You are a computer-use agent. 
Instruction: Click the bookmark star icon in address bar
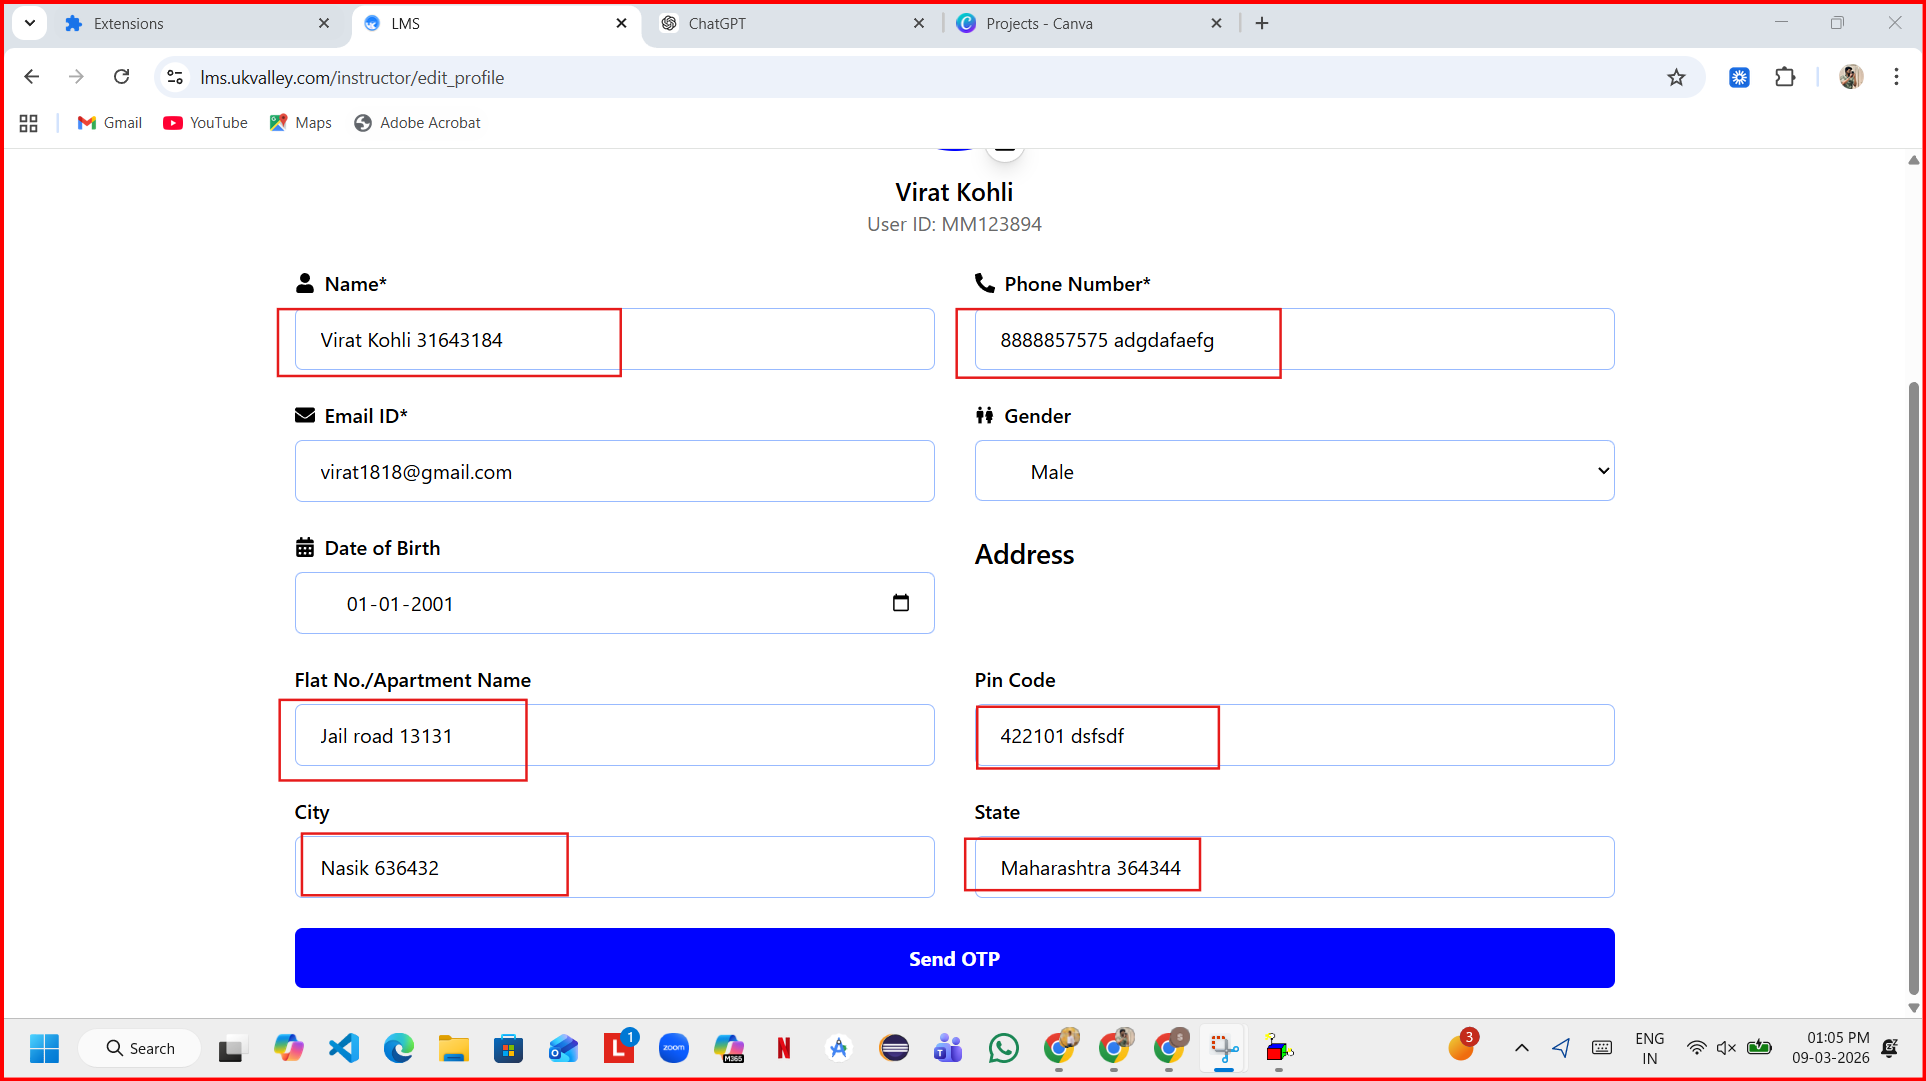click(x=1676, y=78)
